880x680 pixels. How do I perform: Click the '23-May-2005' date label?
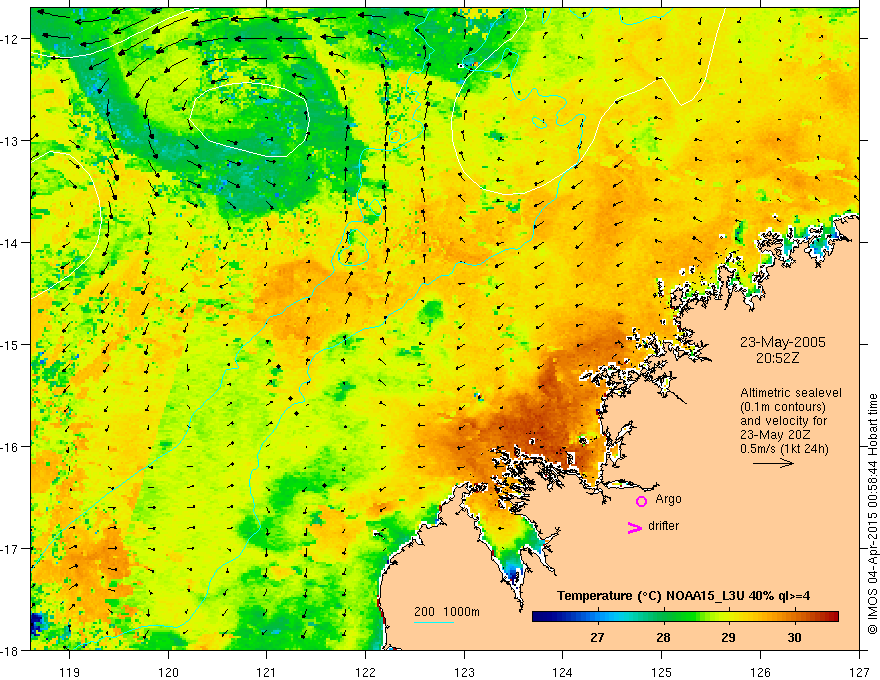[782, 342]
